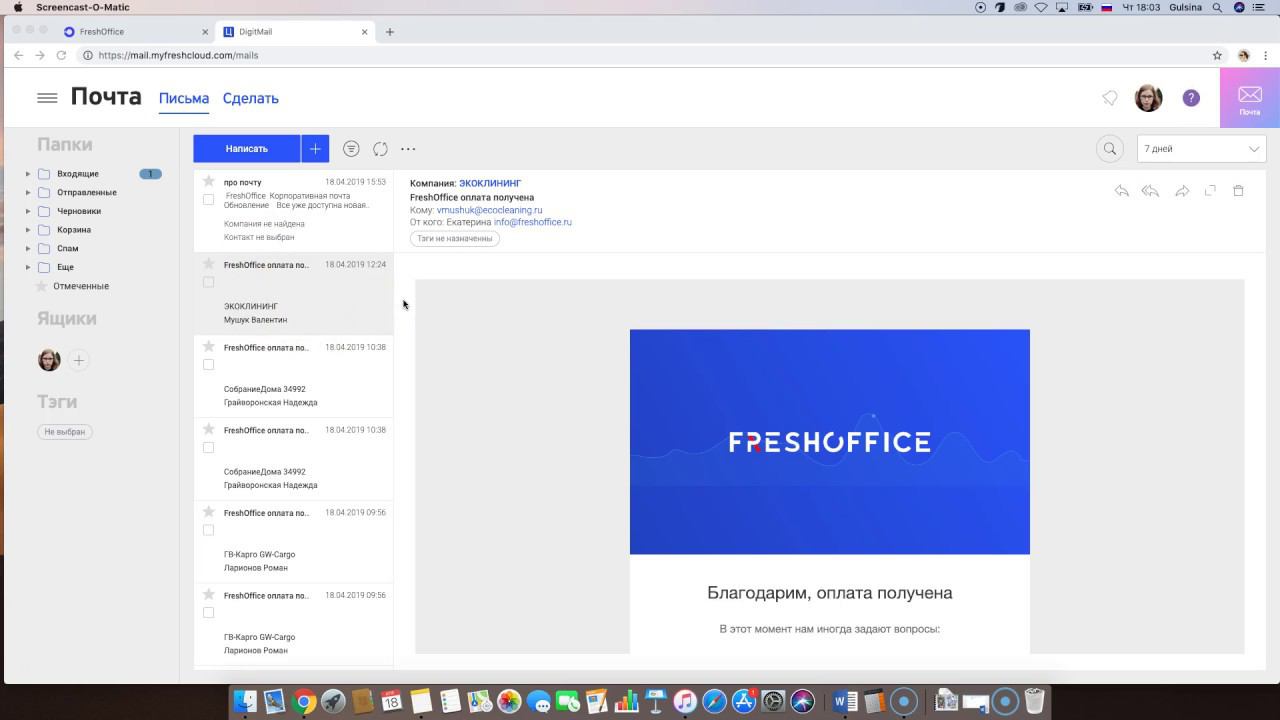This screenshot has height=720, width=1280.
Task: Open the Входящие folder
Action: pos(78,174)
